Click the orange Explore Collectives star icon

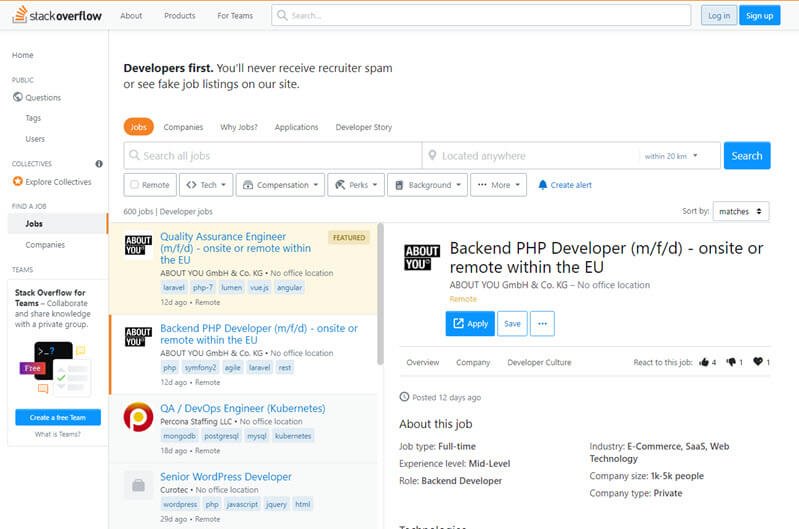(18, 181)
